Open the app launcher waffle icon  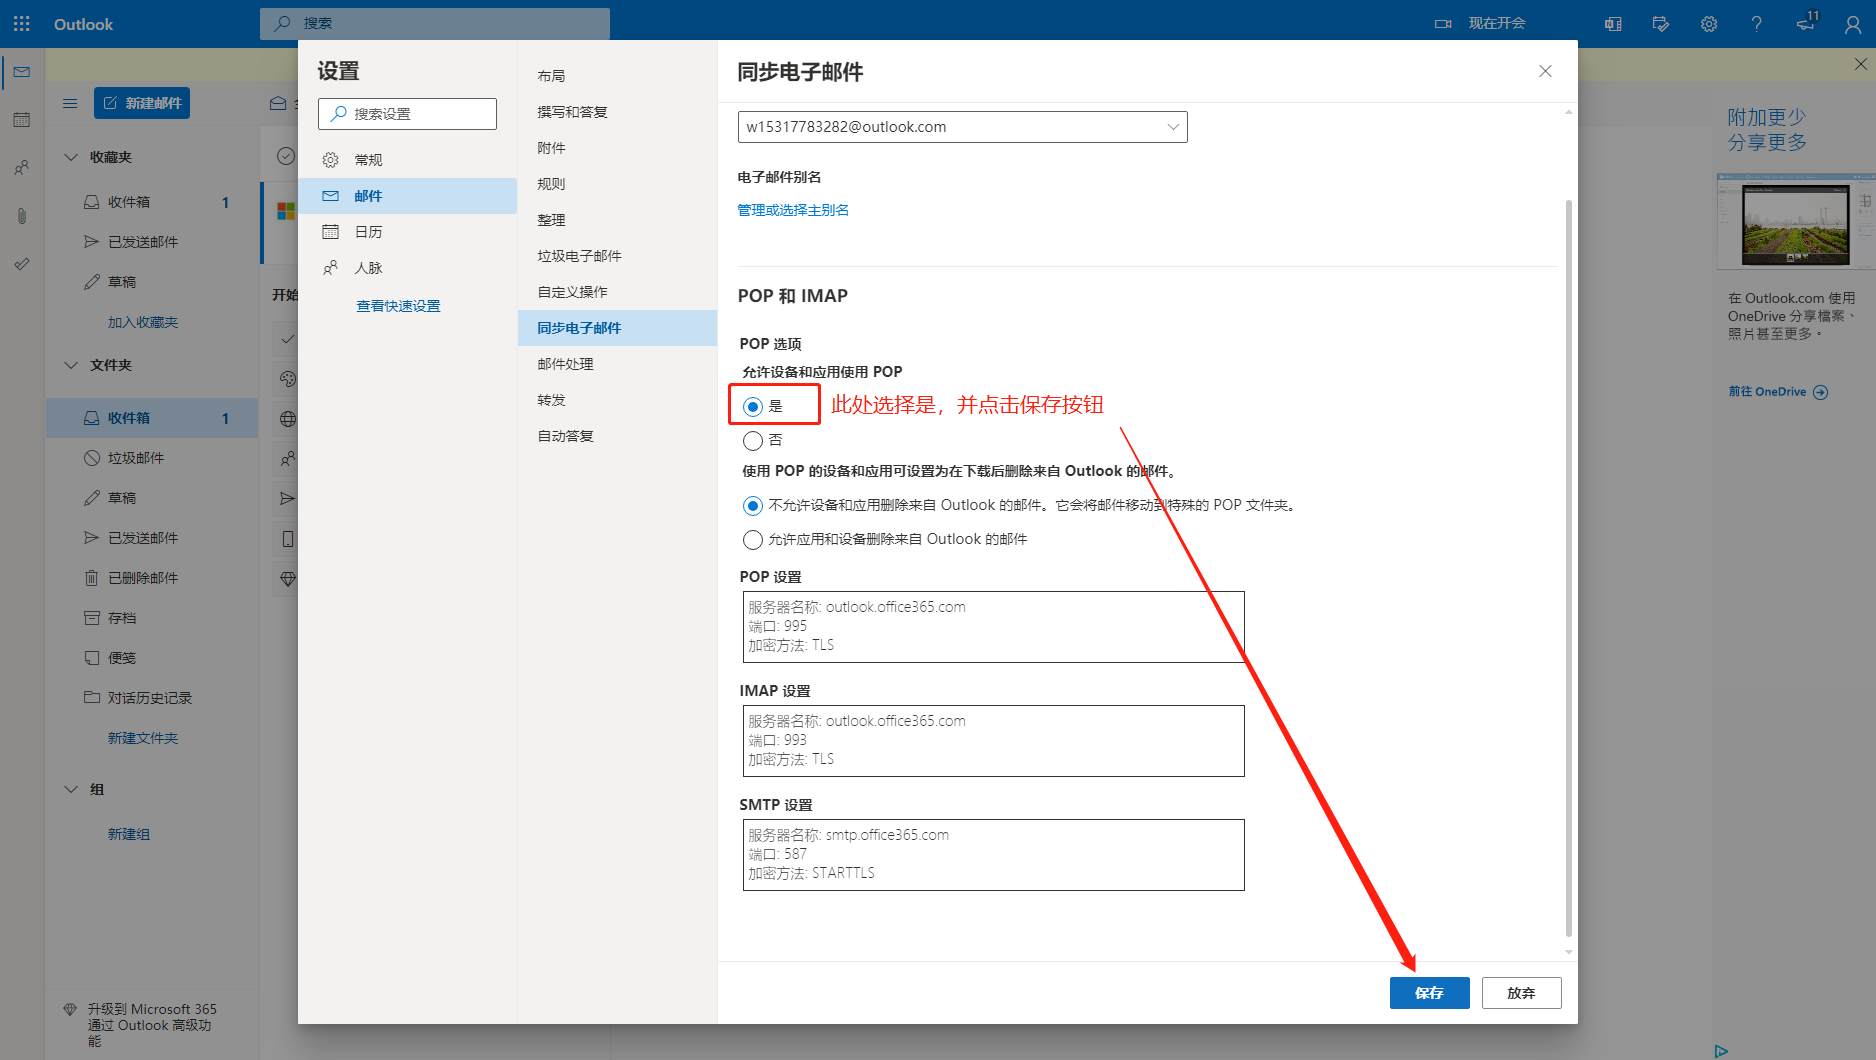tap(22, 23)
